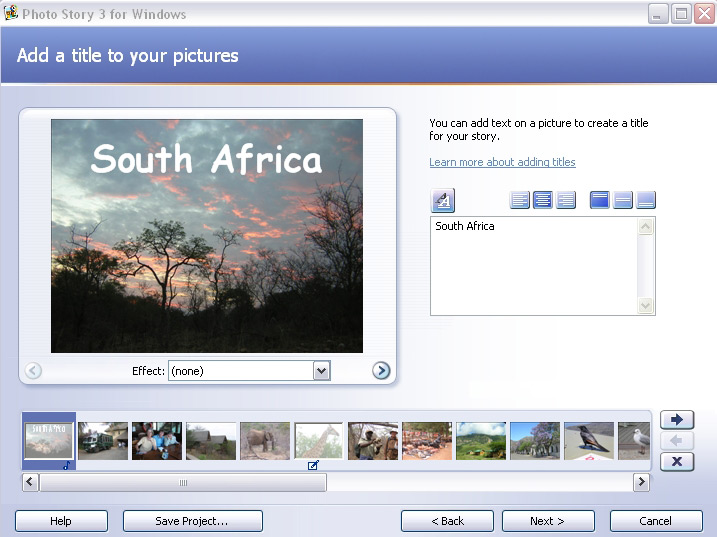Center the title text horizontally
This screenshot has height=537, width=717.
coord(543,200)
